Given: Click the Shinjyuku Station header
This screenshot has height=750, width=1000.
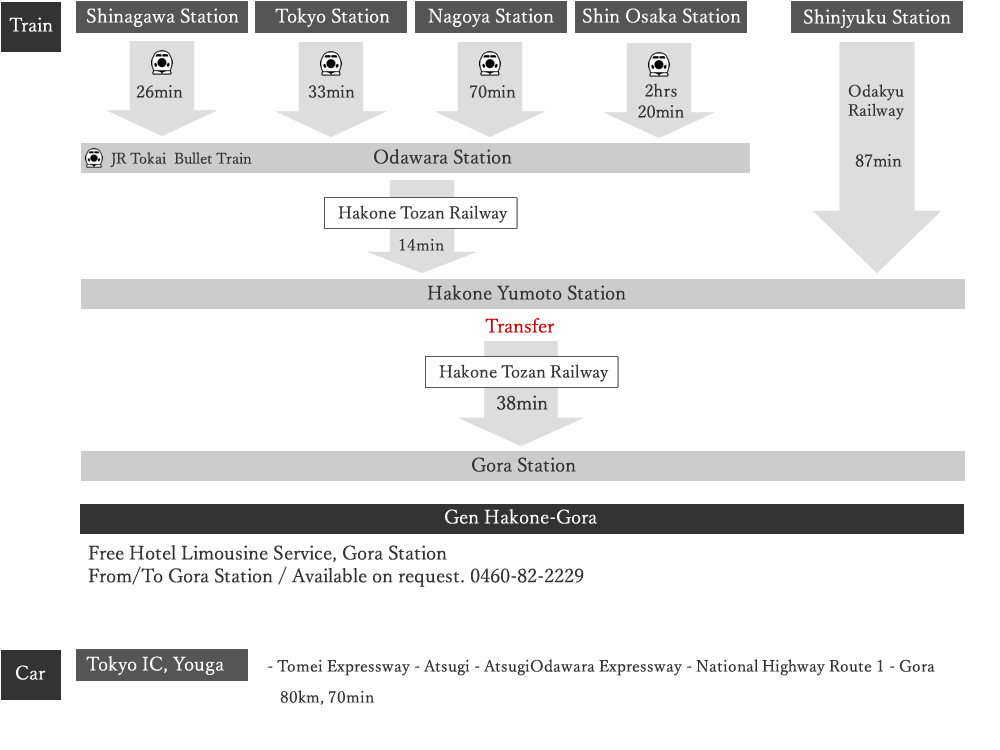Looking at the screenshot, I should 877,17.
